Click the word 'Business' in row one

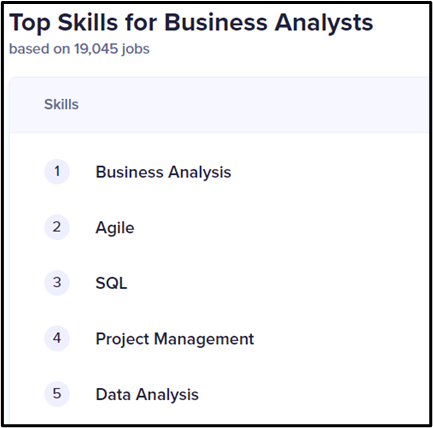coord(130,172)
